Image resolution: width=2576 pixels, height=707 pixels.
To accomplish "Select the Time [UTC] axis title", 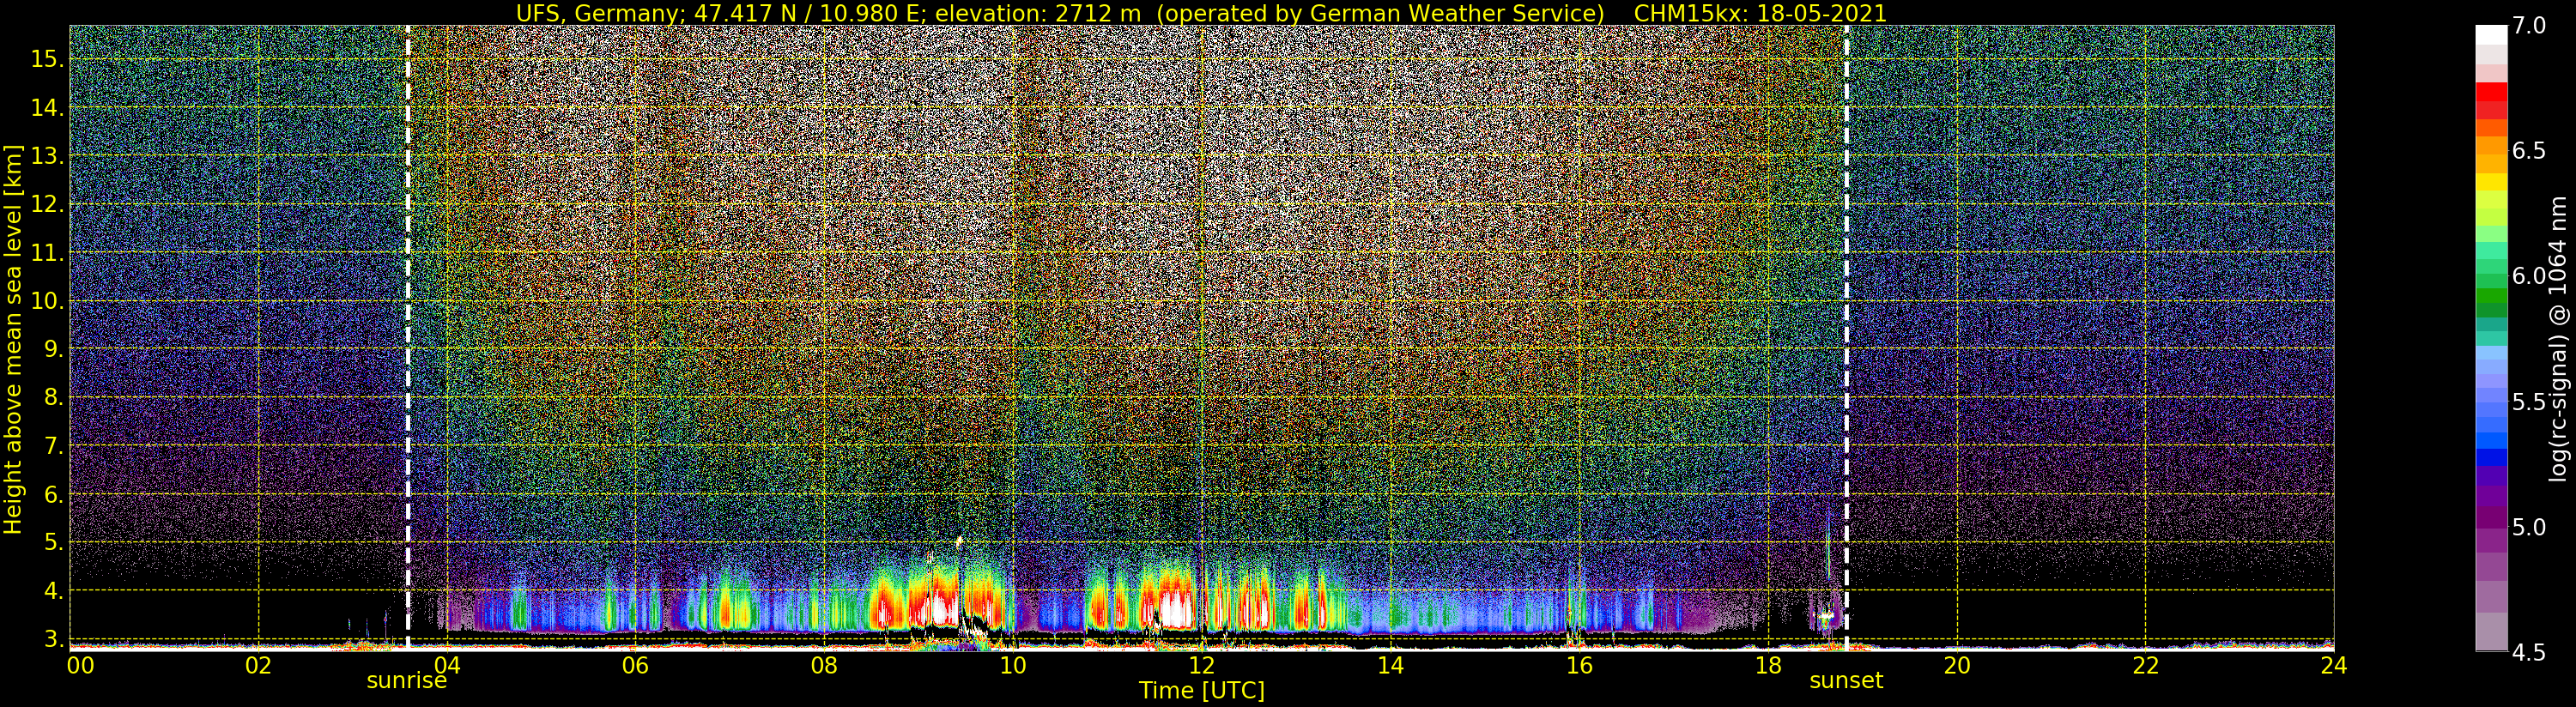I will point(1201,691).
